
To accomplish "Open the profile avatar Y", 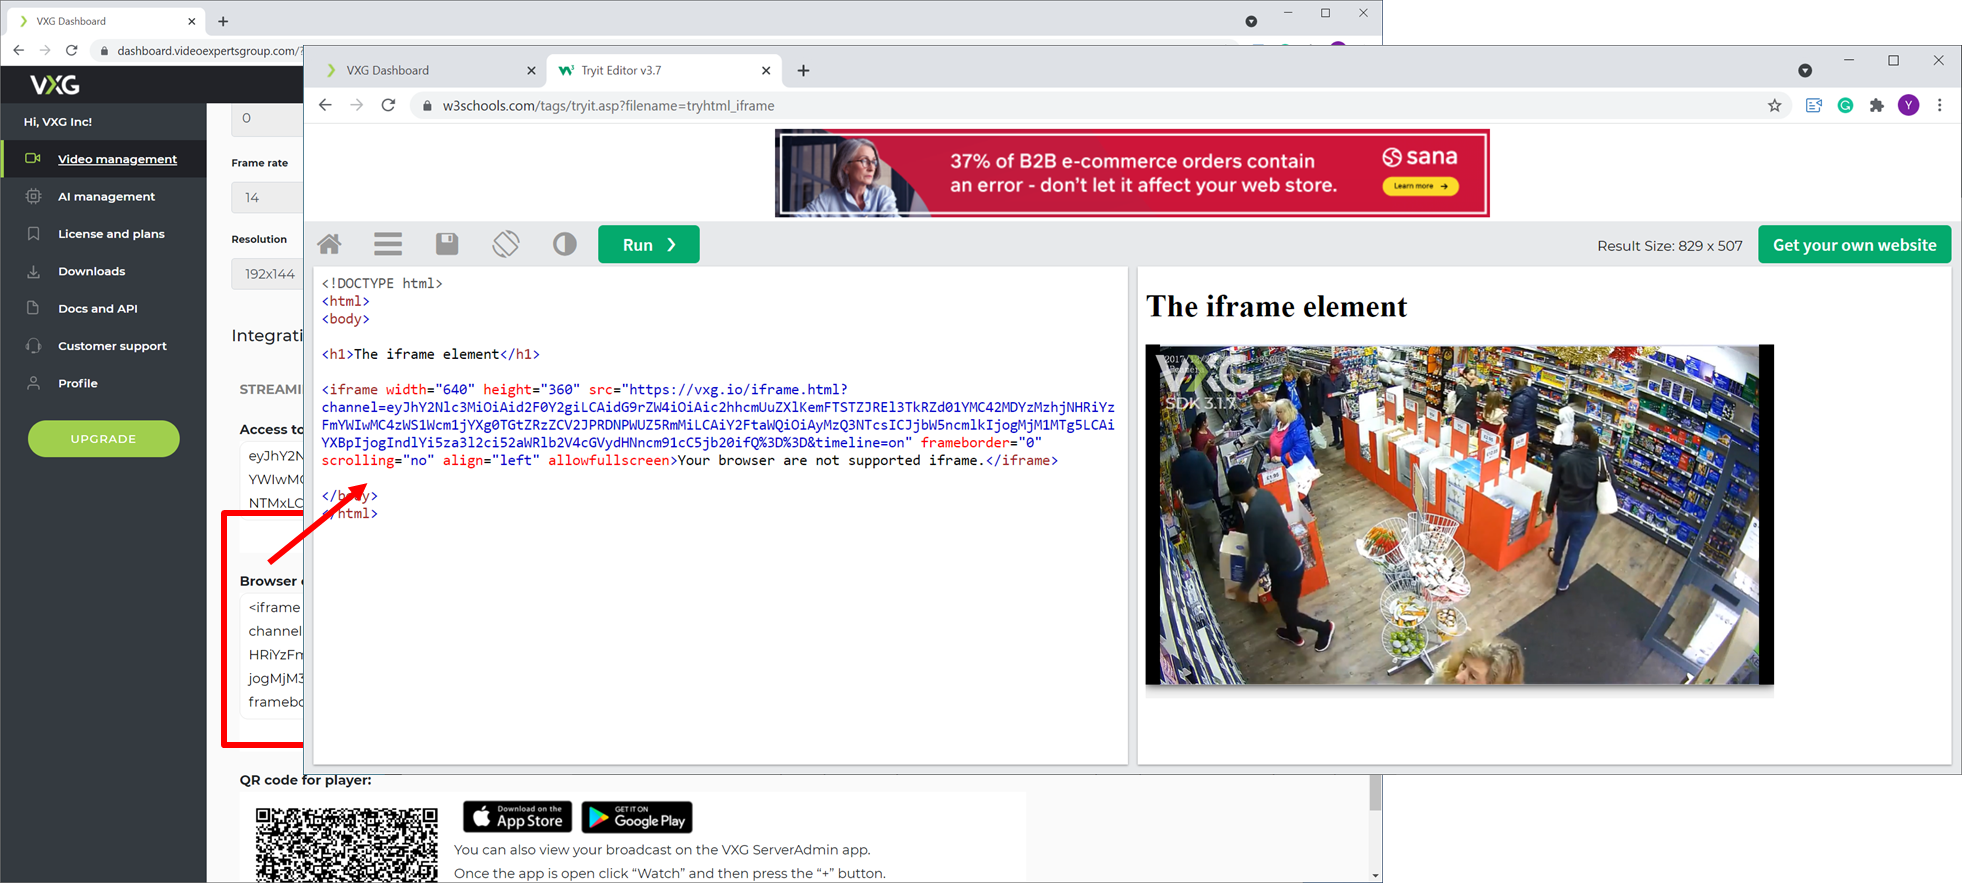I will point(1909,106).
